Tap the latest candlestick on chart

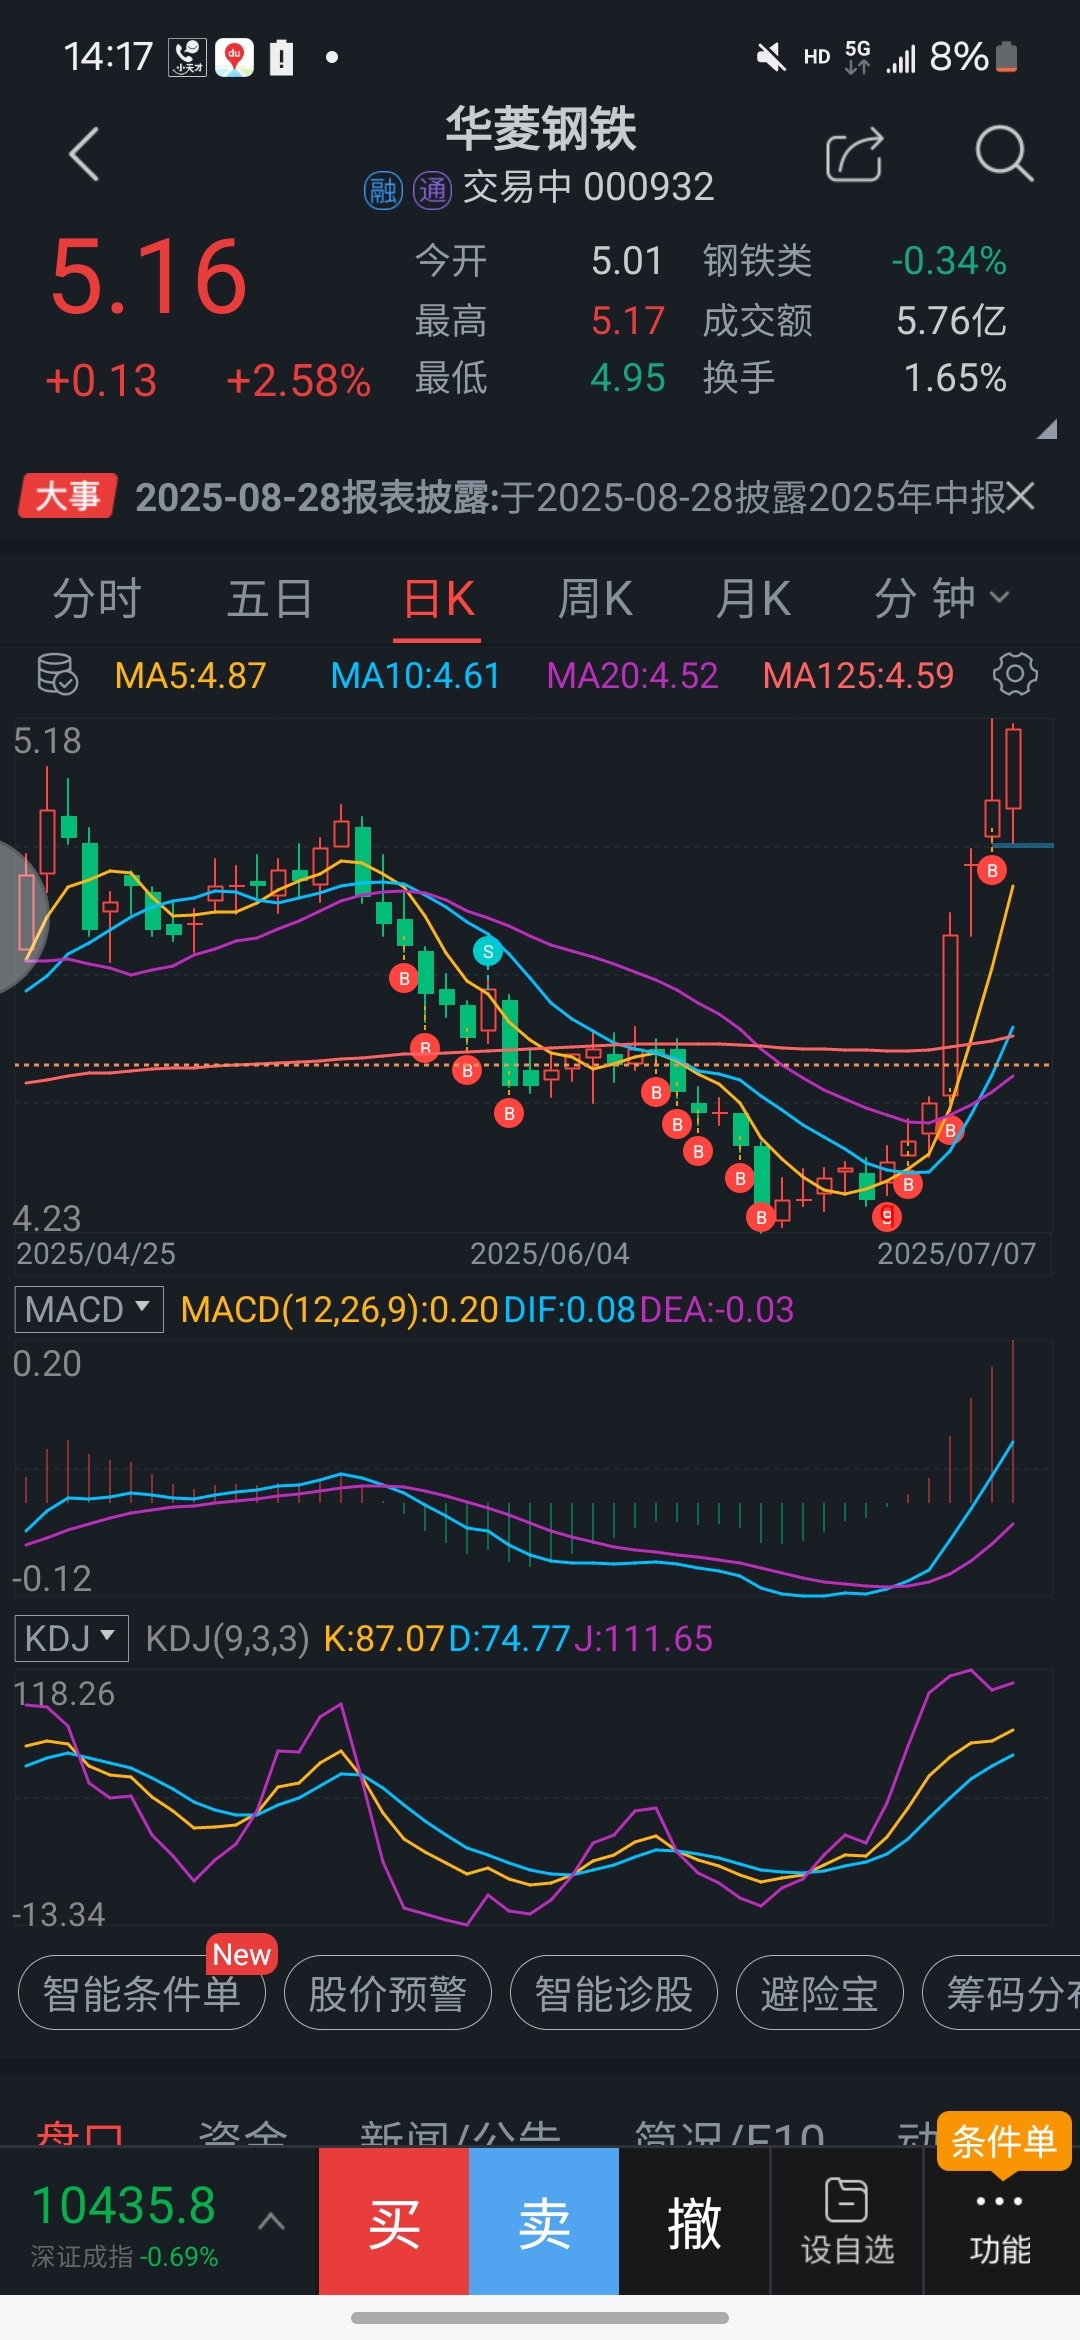(1013, 782)
